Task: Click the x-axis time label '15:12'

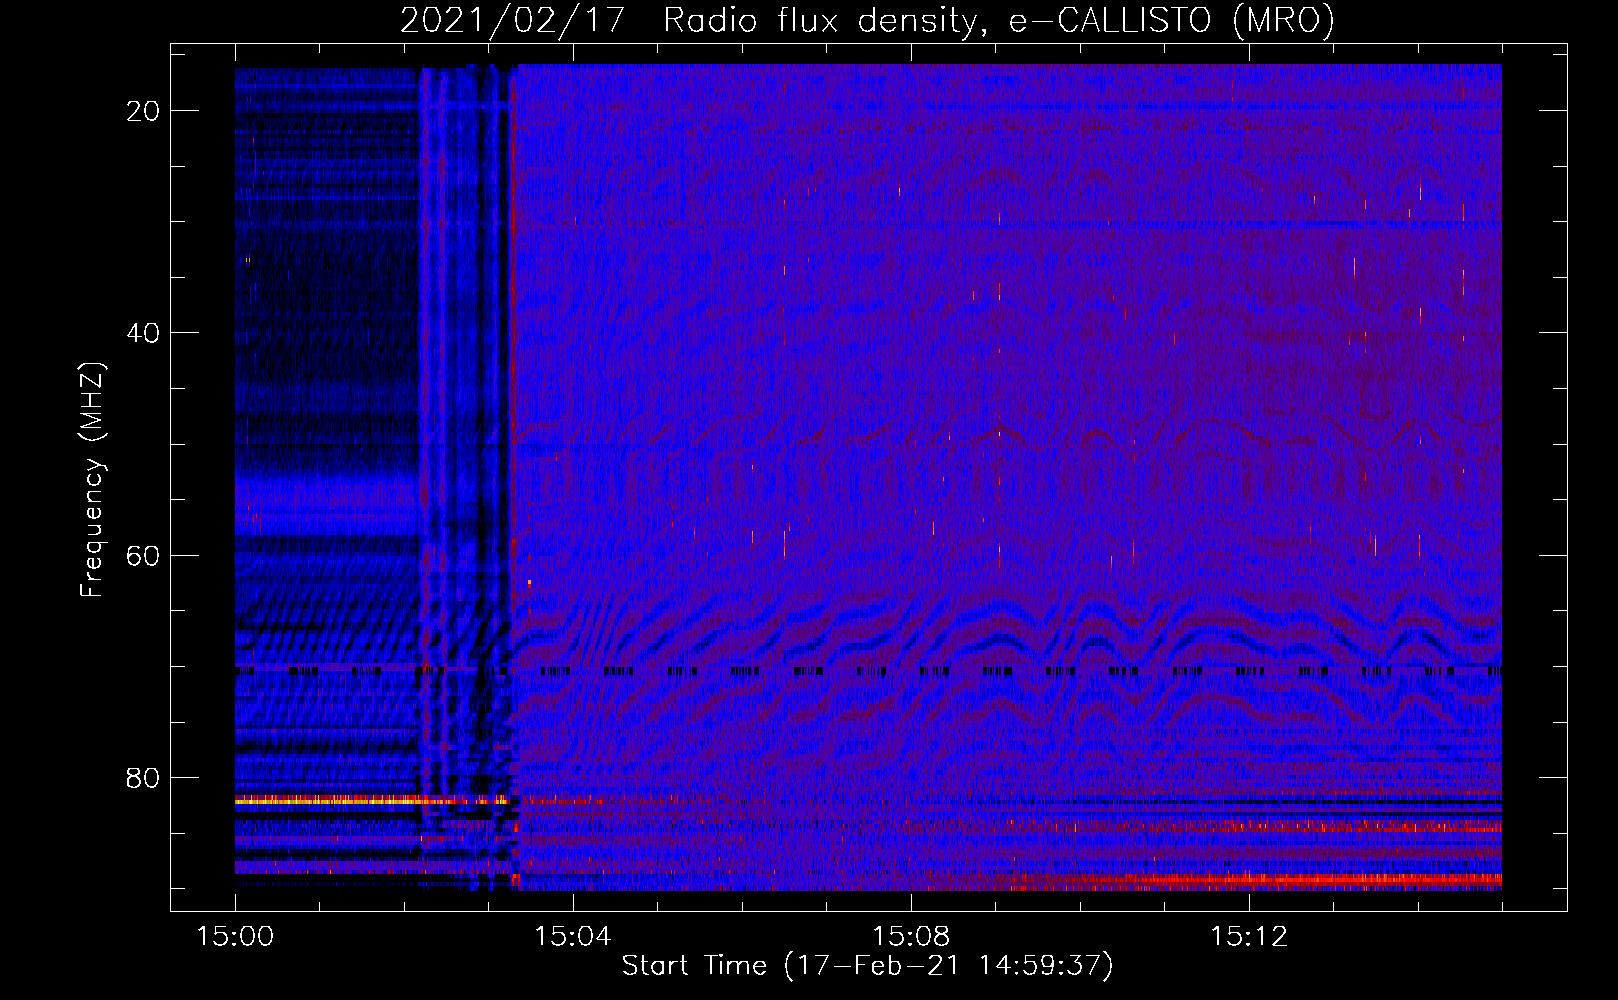Action: (1249, 937)
